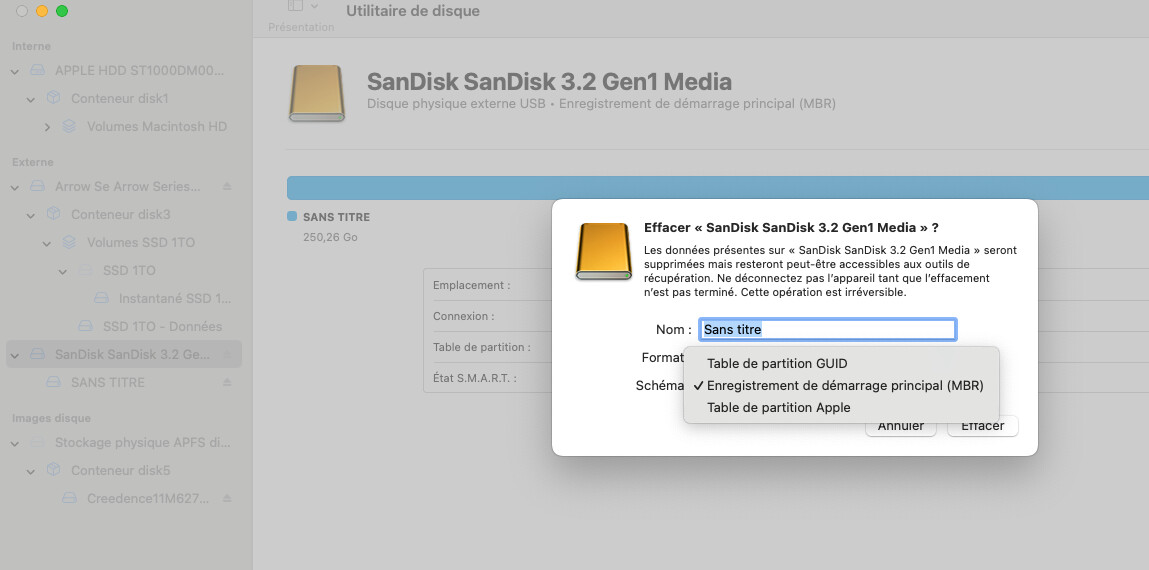The height and width of the screenshot is (570, 1149).
Task: Confirm with the Effacer button
Action: (983, 426)
